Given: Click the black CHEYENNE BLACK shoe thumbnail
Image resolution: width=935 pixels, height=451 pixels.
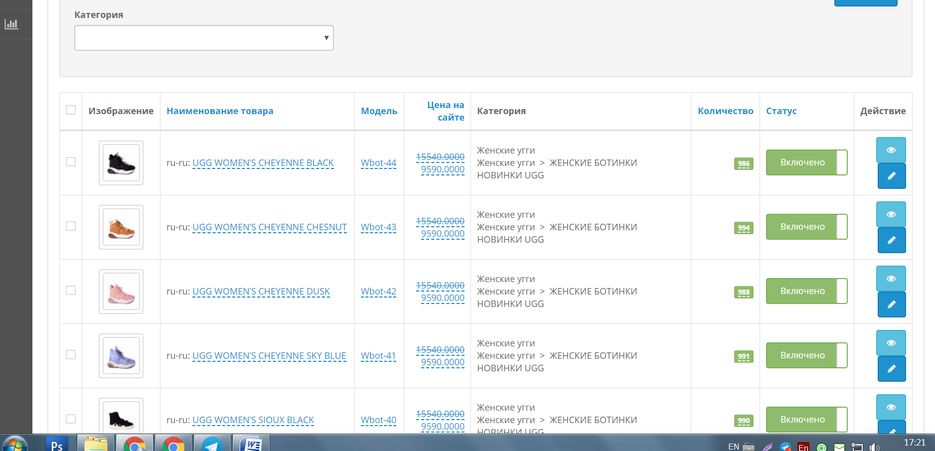Looking at the screenshot, I should point(121,163).
